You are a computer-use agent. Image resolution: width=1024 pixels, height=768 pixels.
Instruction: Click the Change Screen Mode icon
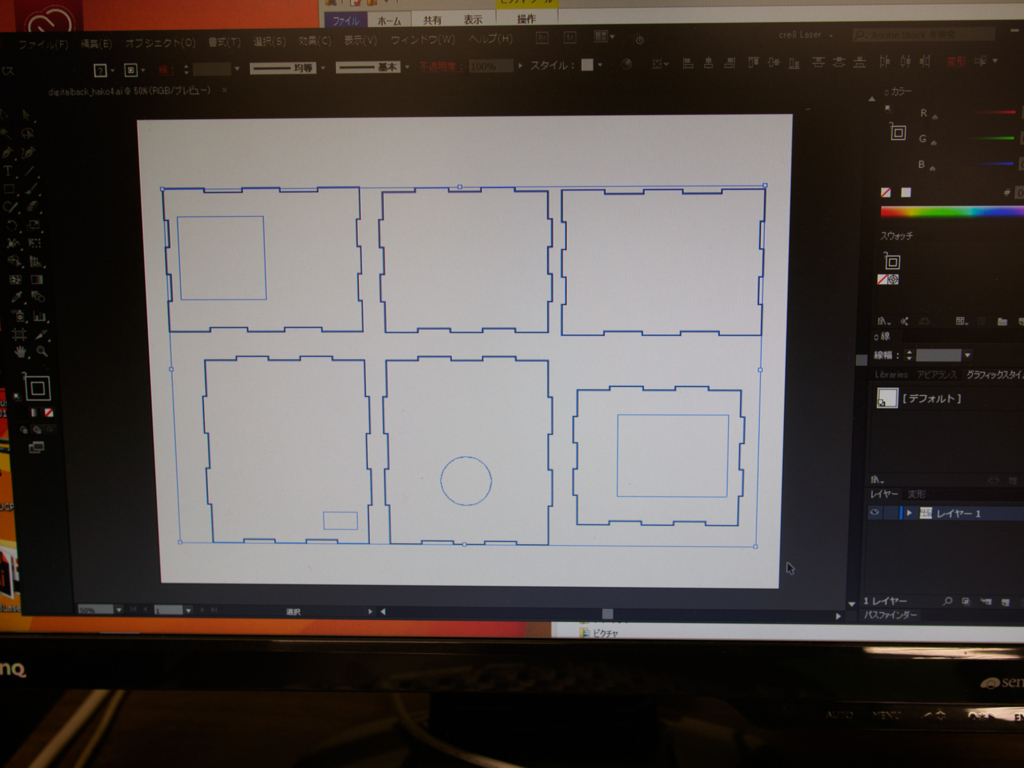pyautogui.click(x=37, y=447)
